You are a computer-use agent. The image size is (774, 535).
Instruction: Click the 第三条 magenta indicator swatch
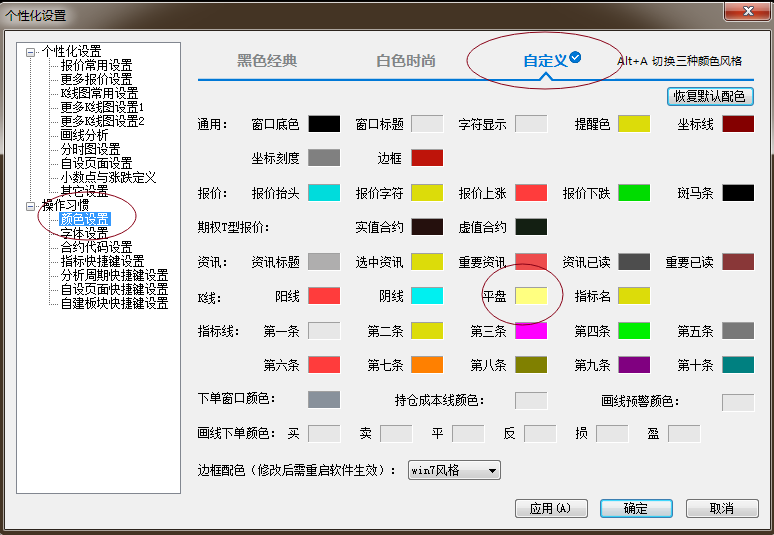[x=531, y=330]
